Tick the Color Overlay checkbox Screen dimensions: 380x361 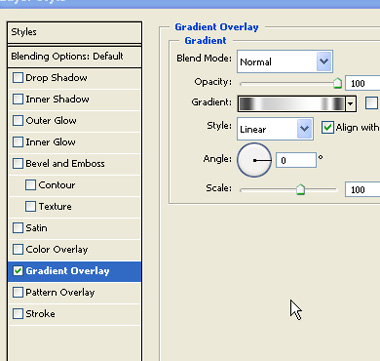point(18,249)
